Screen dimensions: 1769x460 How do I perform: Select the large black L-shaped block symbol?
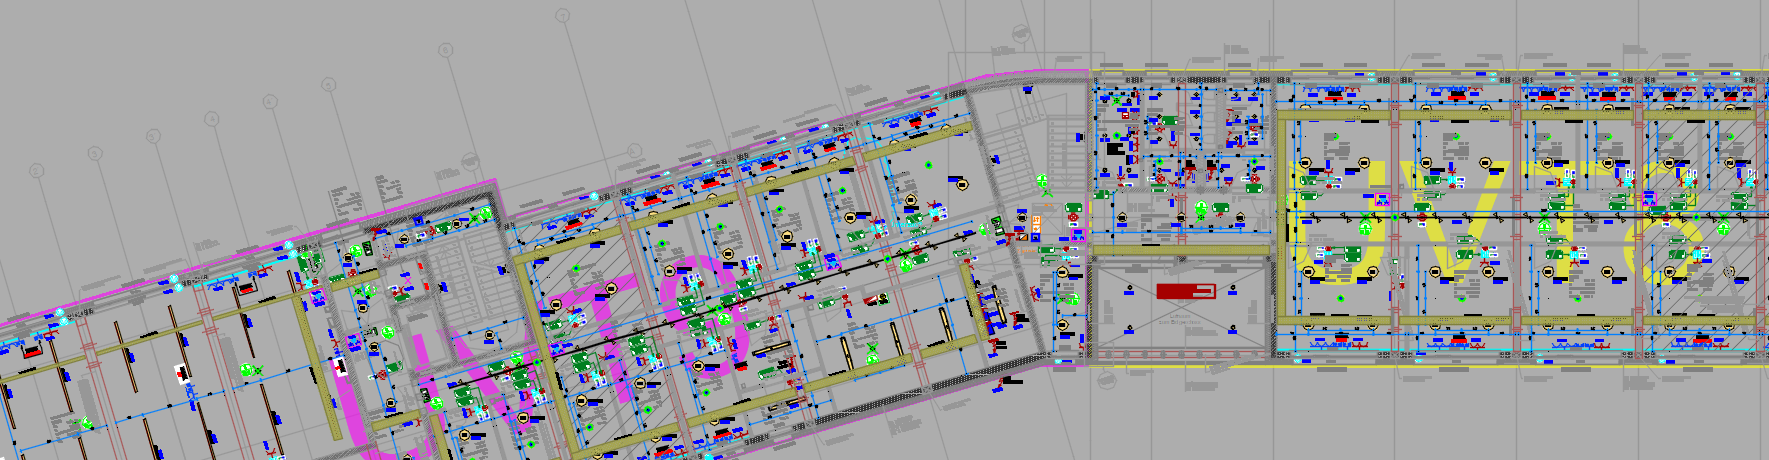(1114, 149)
